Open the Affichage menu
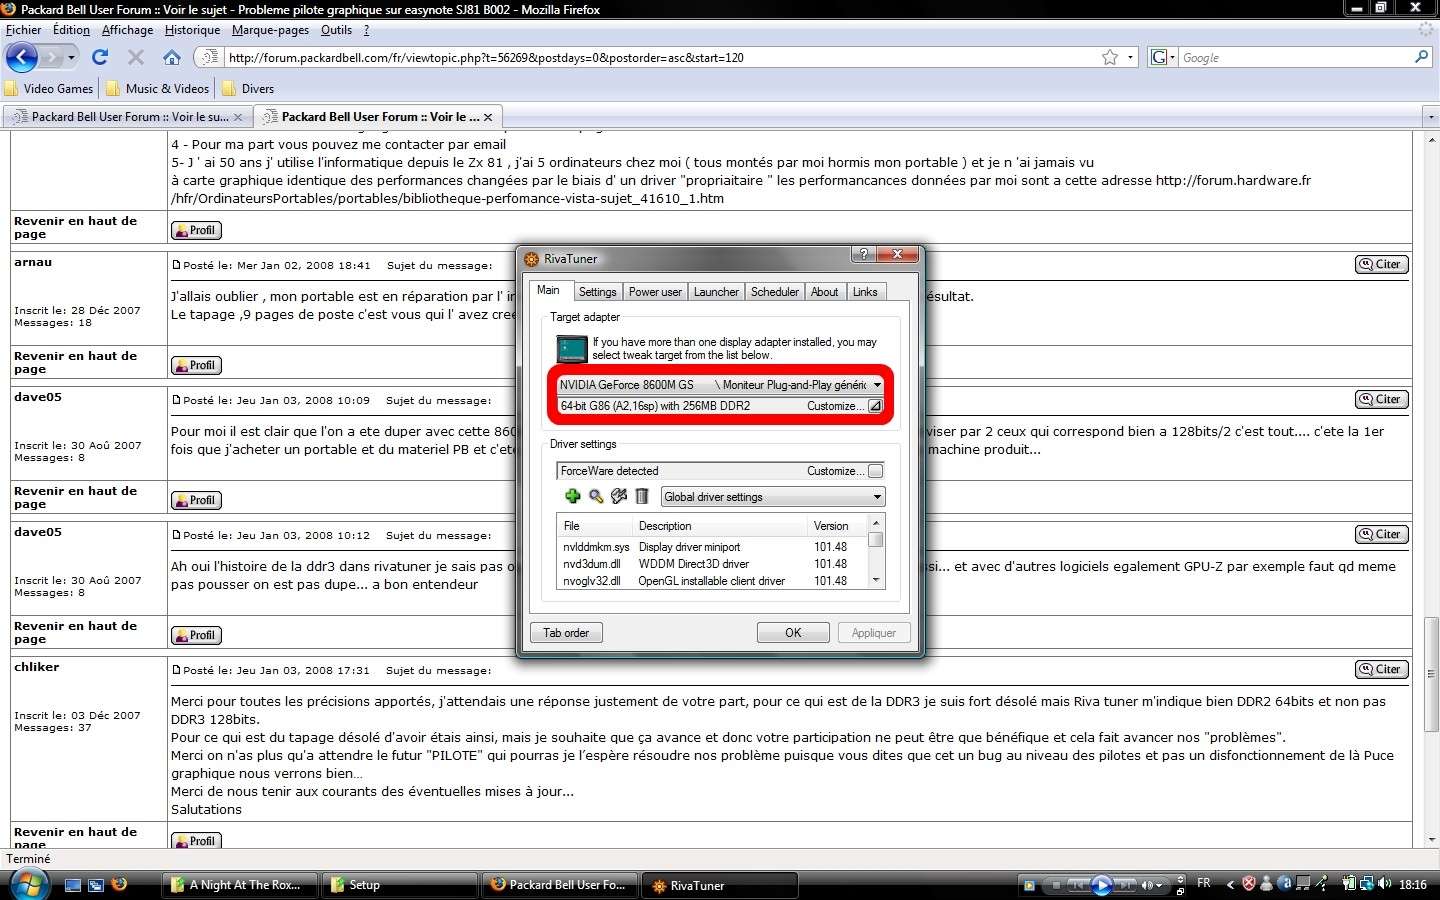The width and height of the screenshot is (1440, 900). (x=127, y=30)
